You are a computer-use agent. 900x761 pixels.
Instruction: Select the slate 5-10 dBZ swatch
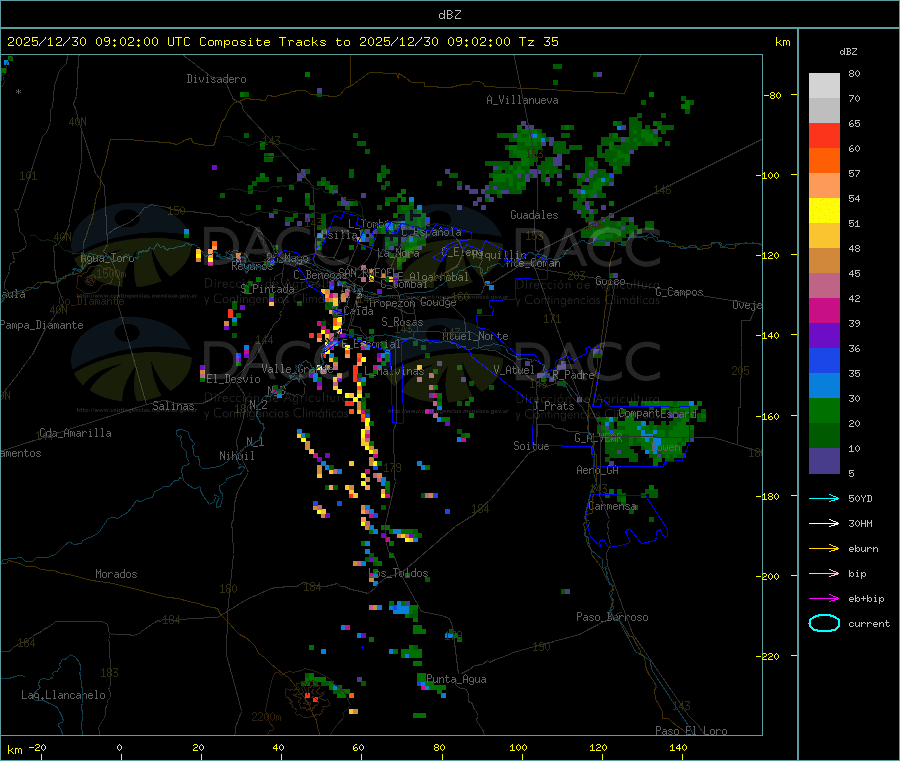point(824,461)
